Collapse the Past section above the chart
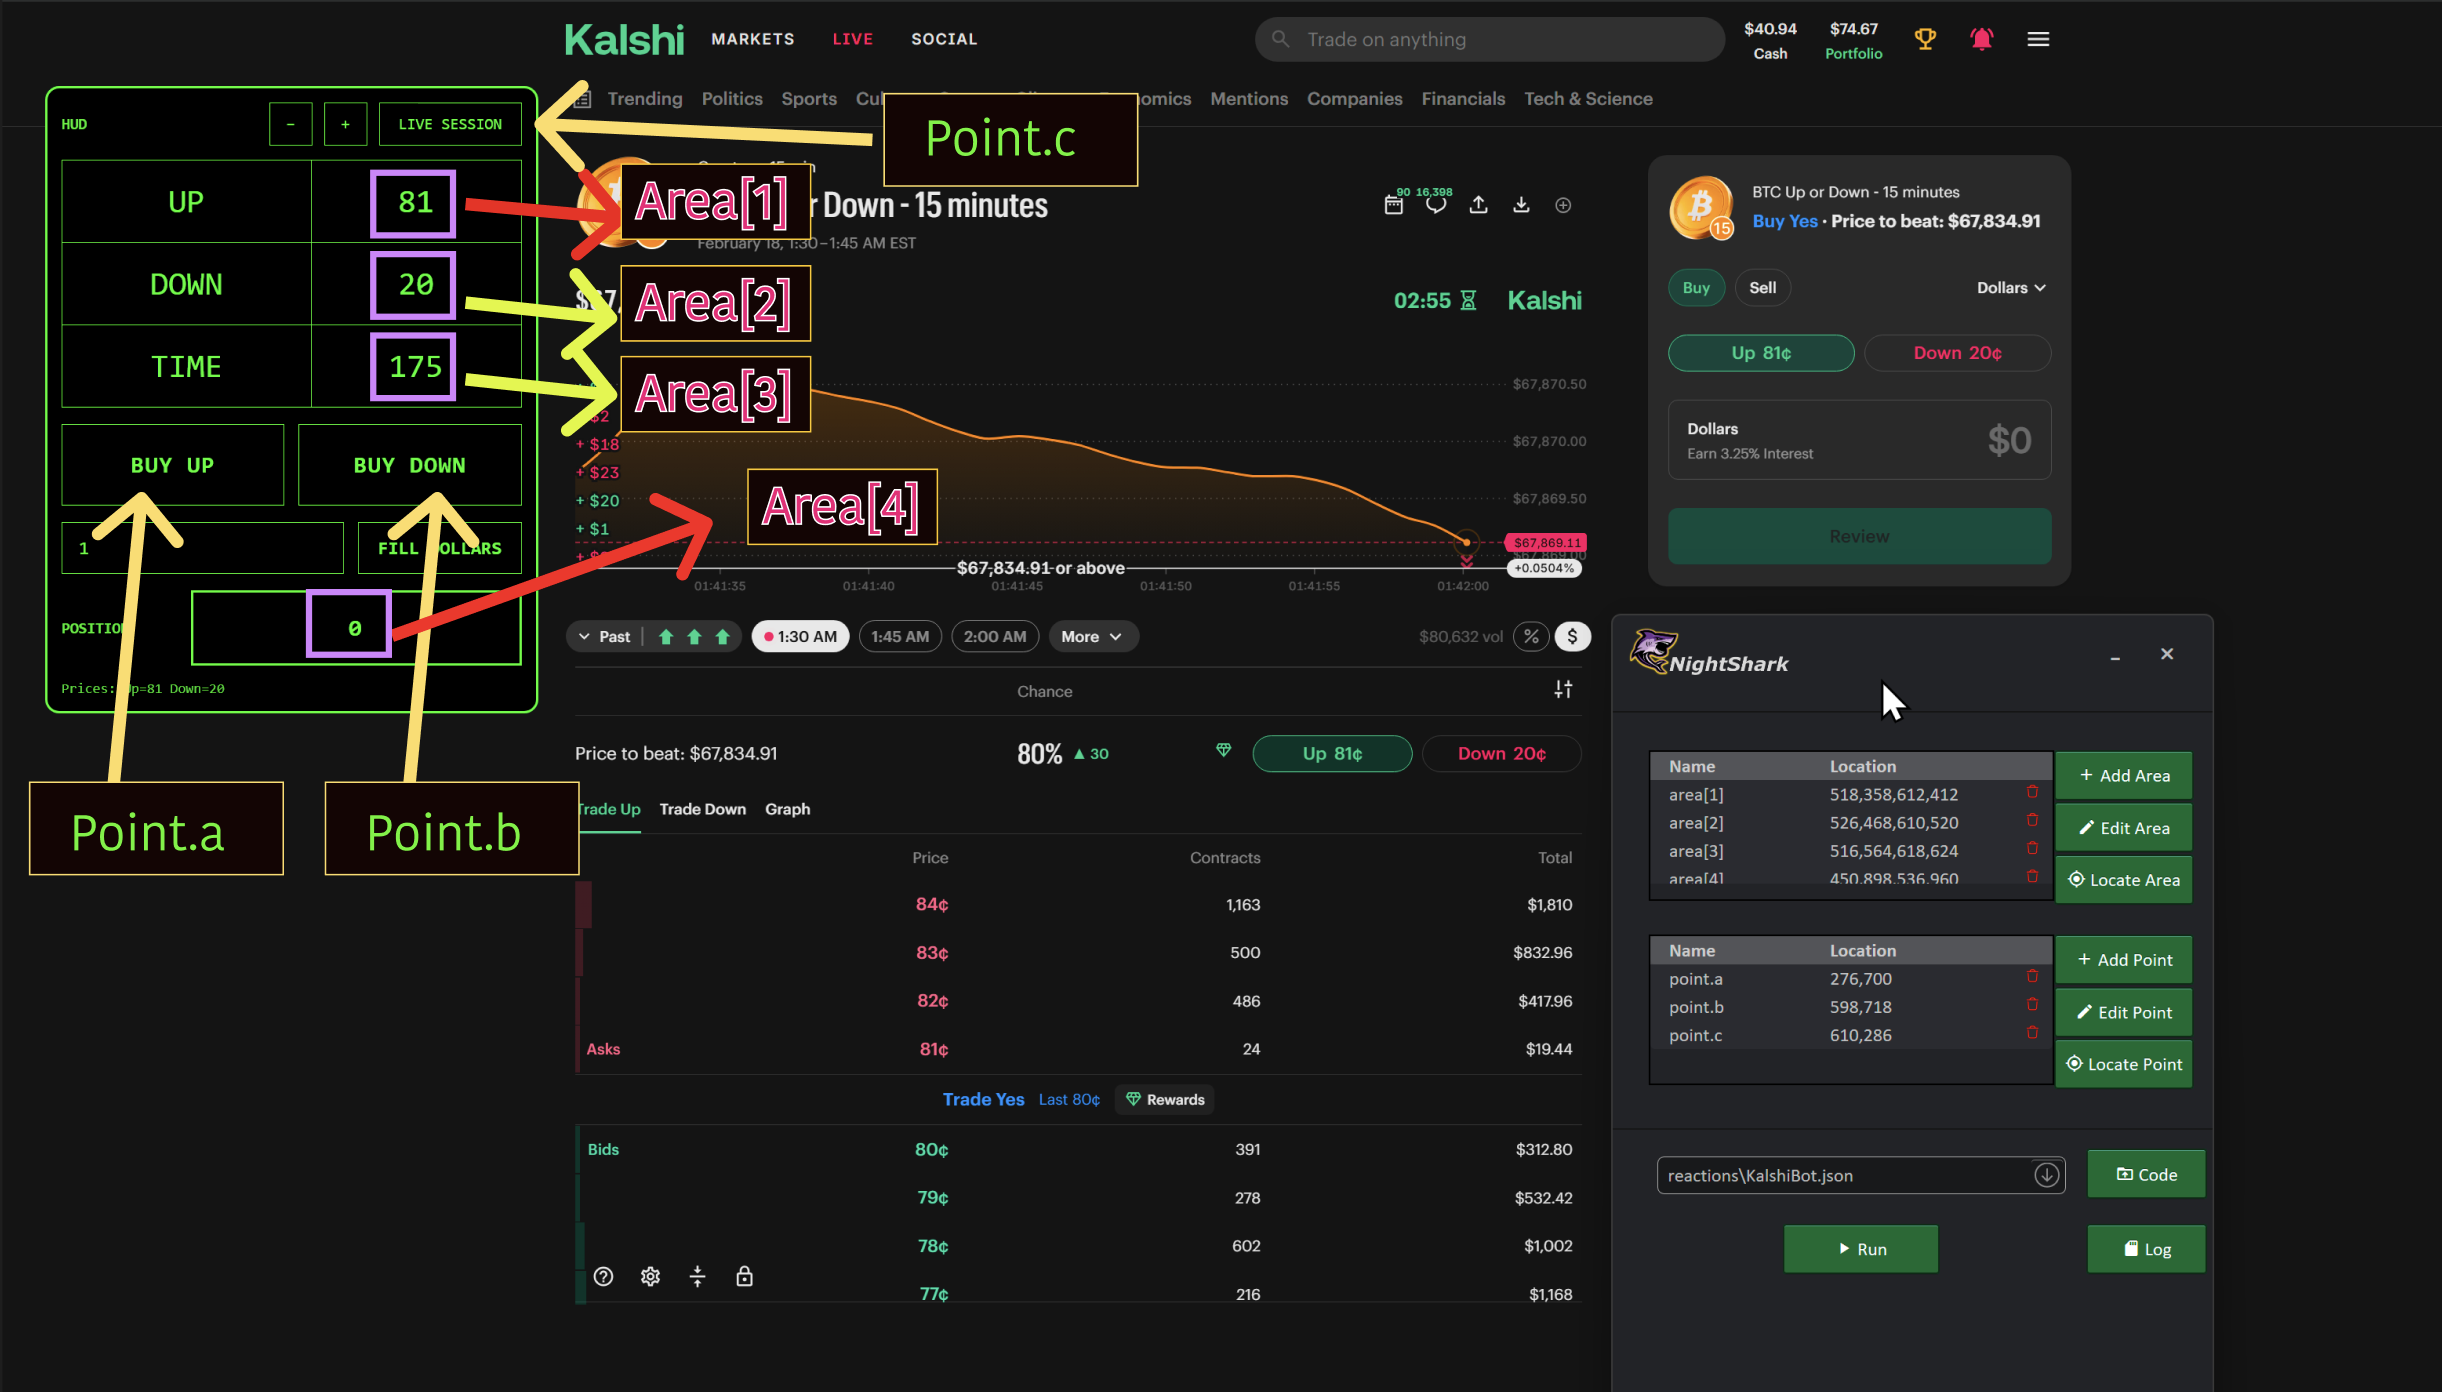2442x1392 pixels. point(585,636)
